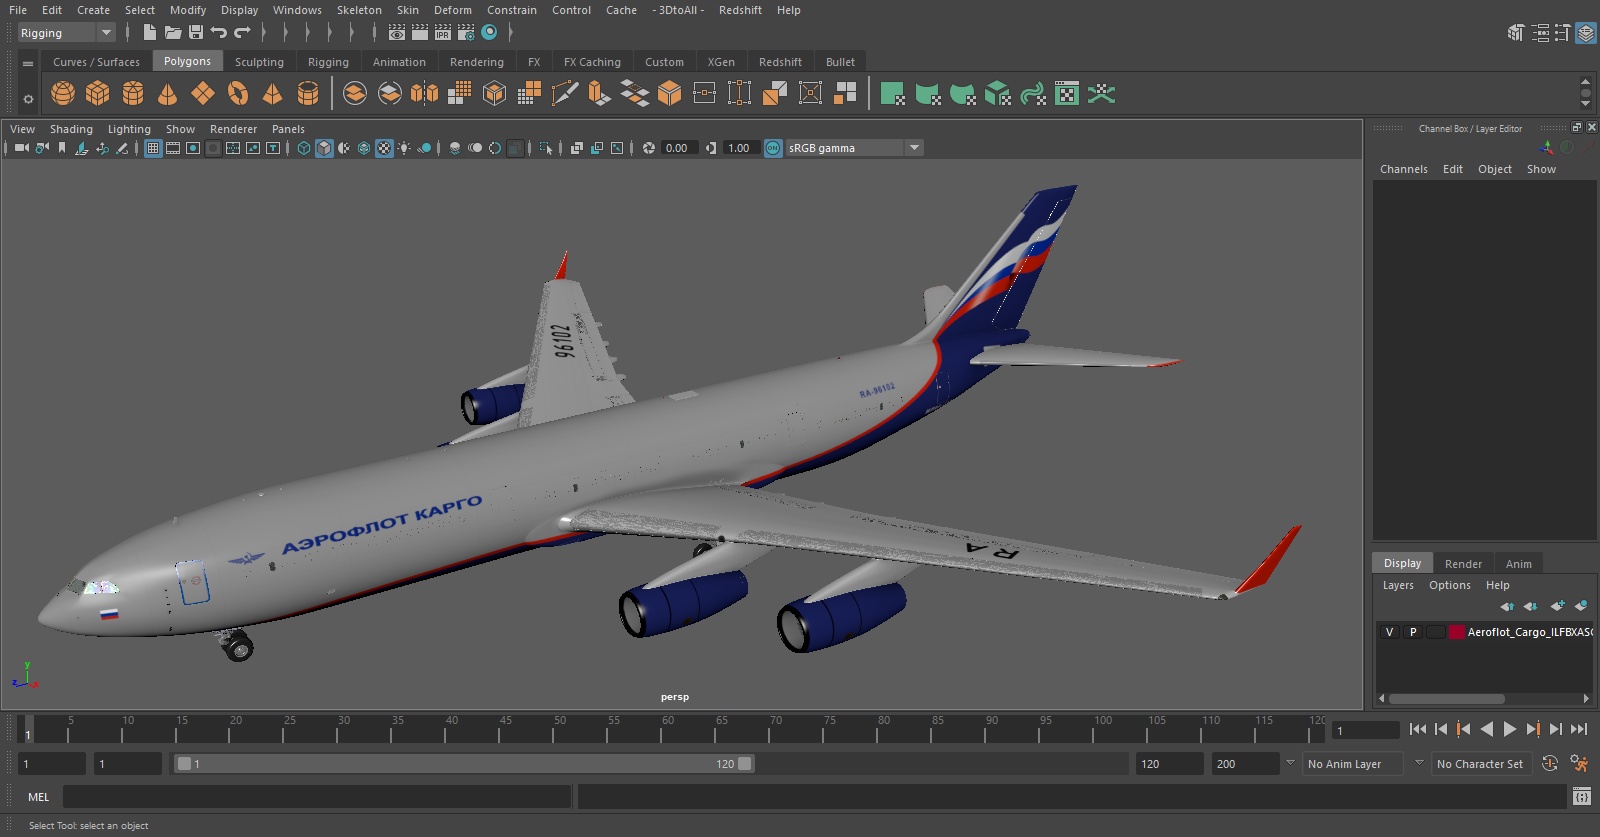Image resolution: width=1600 pixels, height=837 pixels.
Task: Create a polygon plane from the shelf
Action: (203, 94)
